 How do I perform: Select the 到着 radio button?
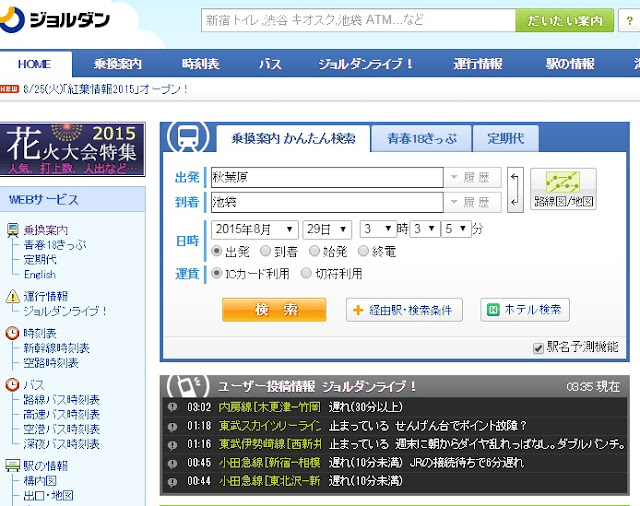[265, 251]
